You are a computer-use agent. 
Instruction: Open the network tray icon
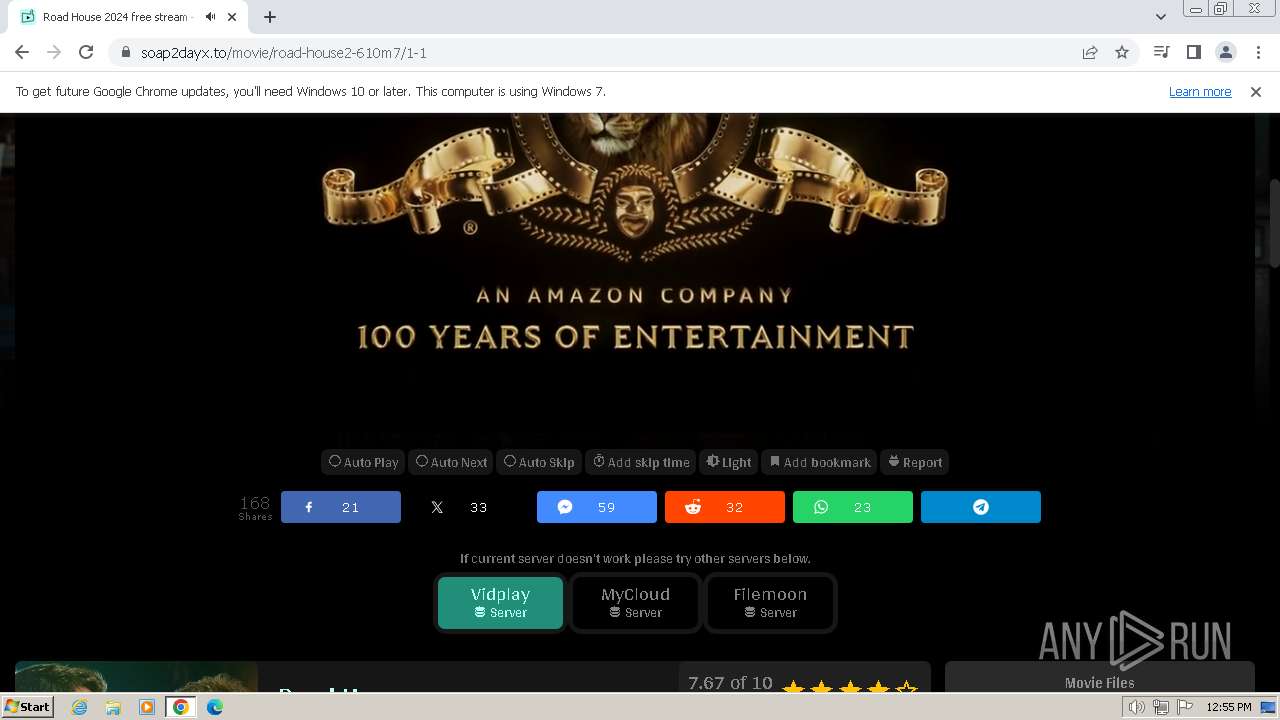[1160, 707]
